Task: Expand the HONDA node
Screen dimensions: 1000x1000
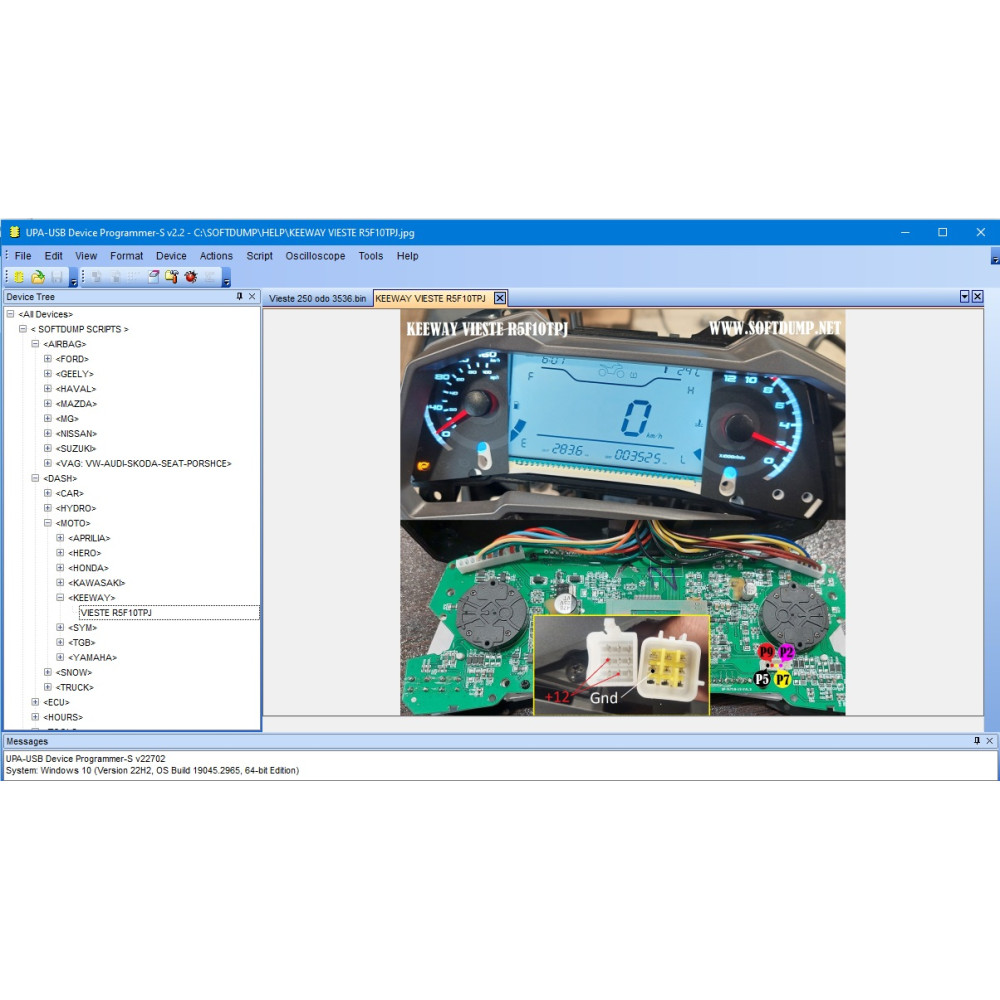Action: (60, 568)
